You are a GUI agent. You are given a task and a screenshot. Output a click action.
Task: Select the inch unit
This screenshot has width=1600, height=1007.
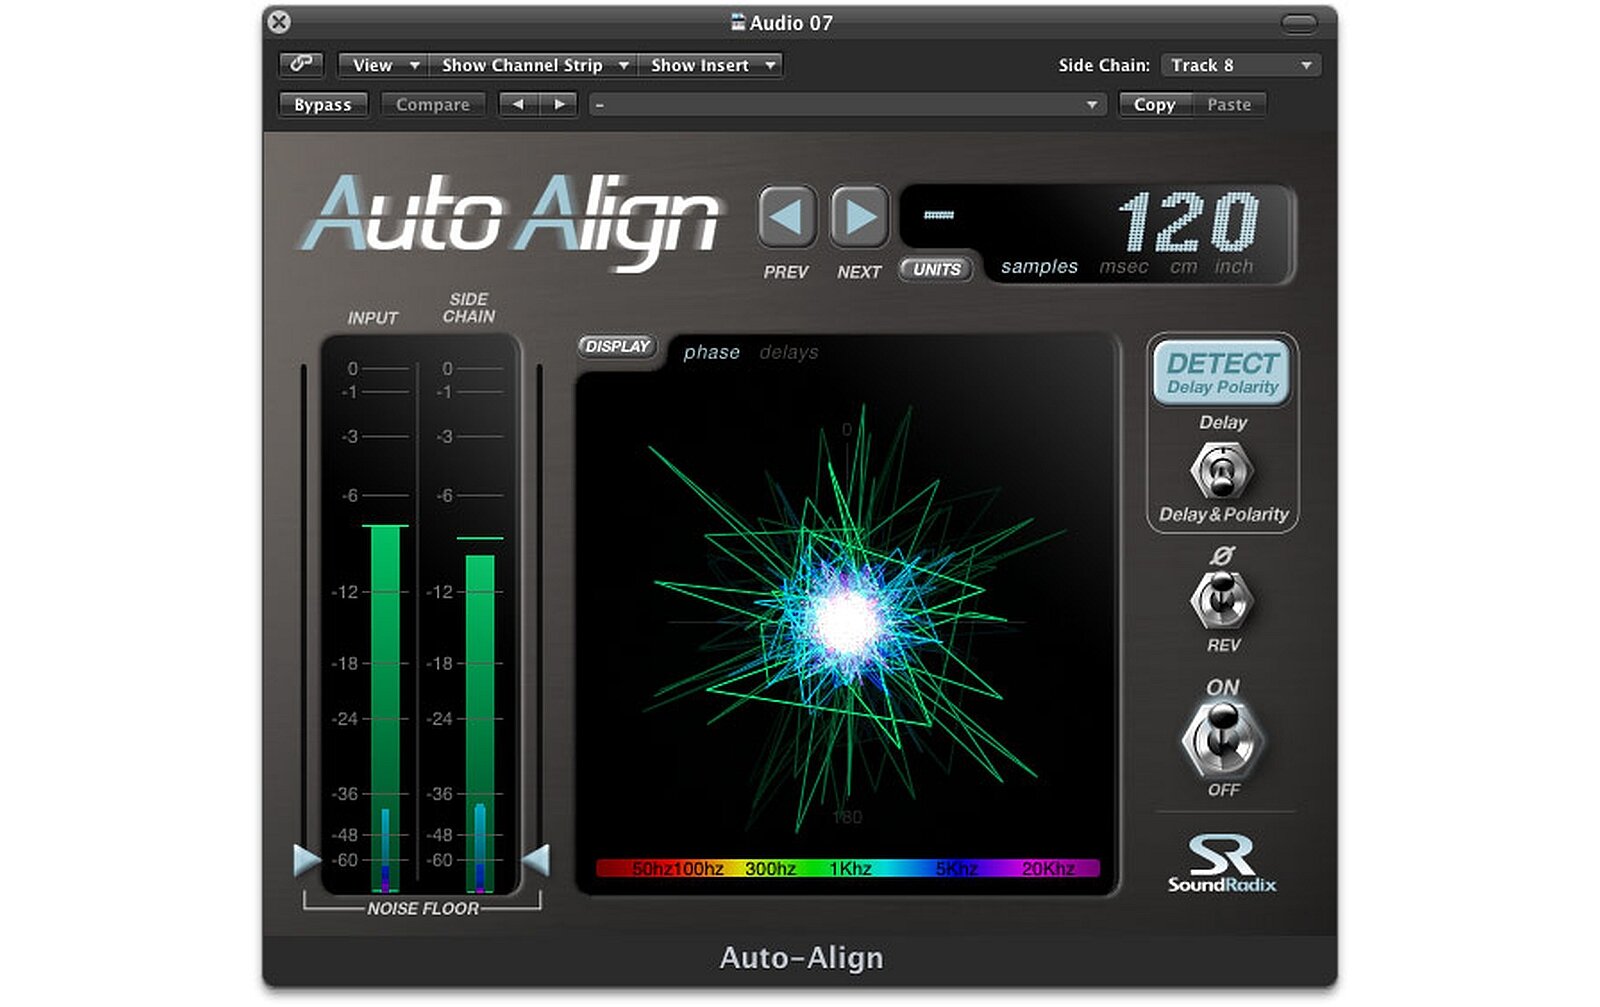click(1234, 267)
